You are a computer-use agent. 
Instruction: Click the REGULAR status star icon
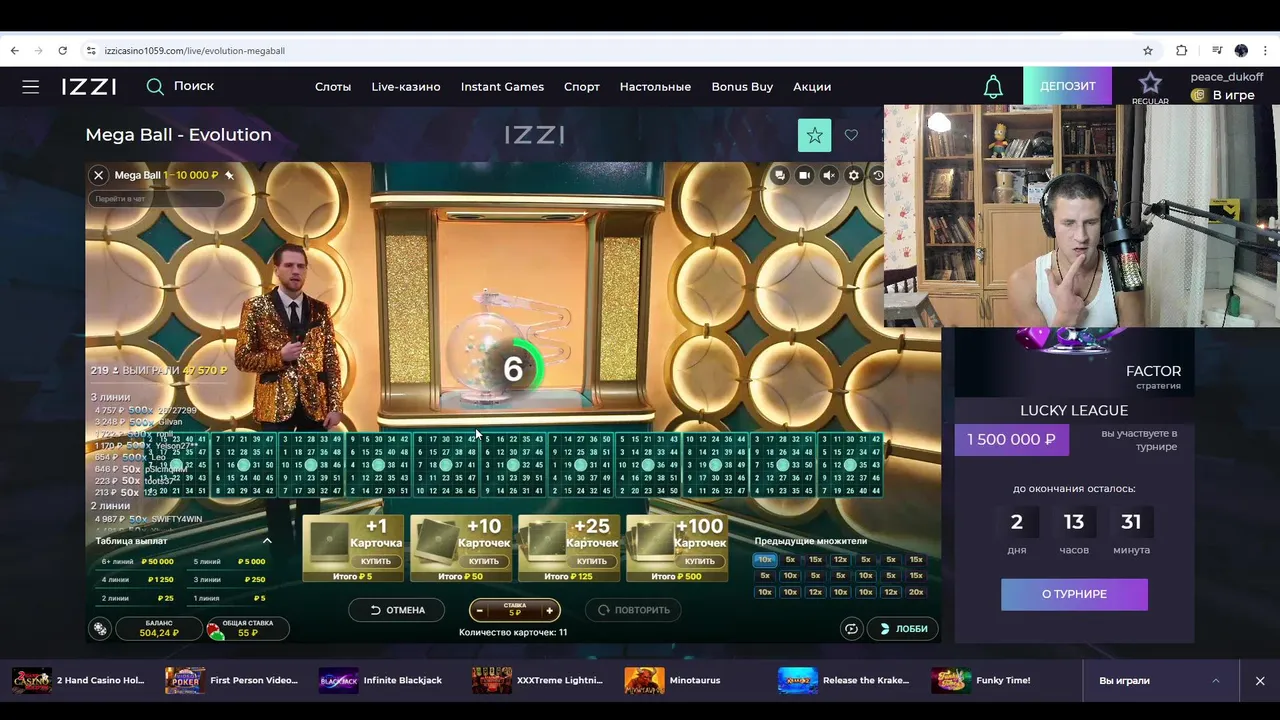1150,84
